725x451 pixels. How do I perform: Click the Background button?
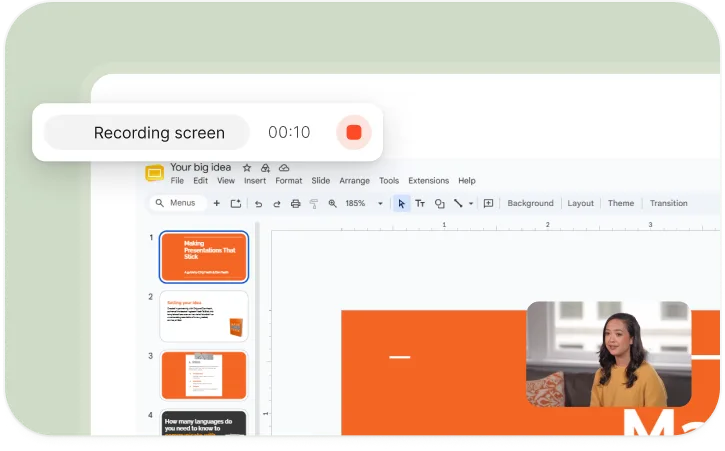point(530,203)
